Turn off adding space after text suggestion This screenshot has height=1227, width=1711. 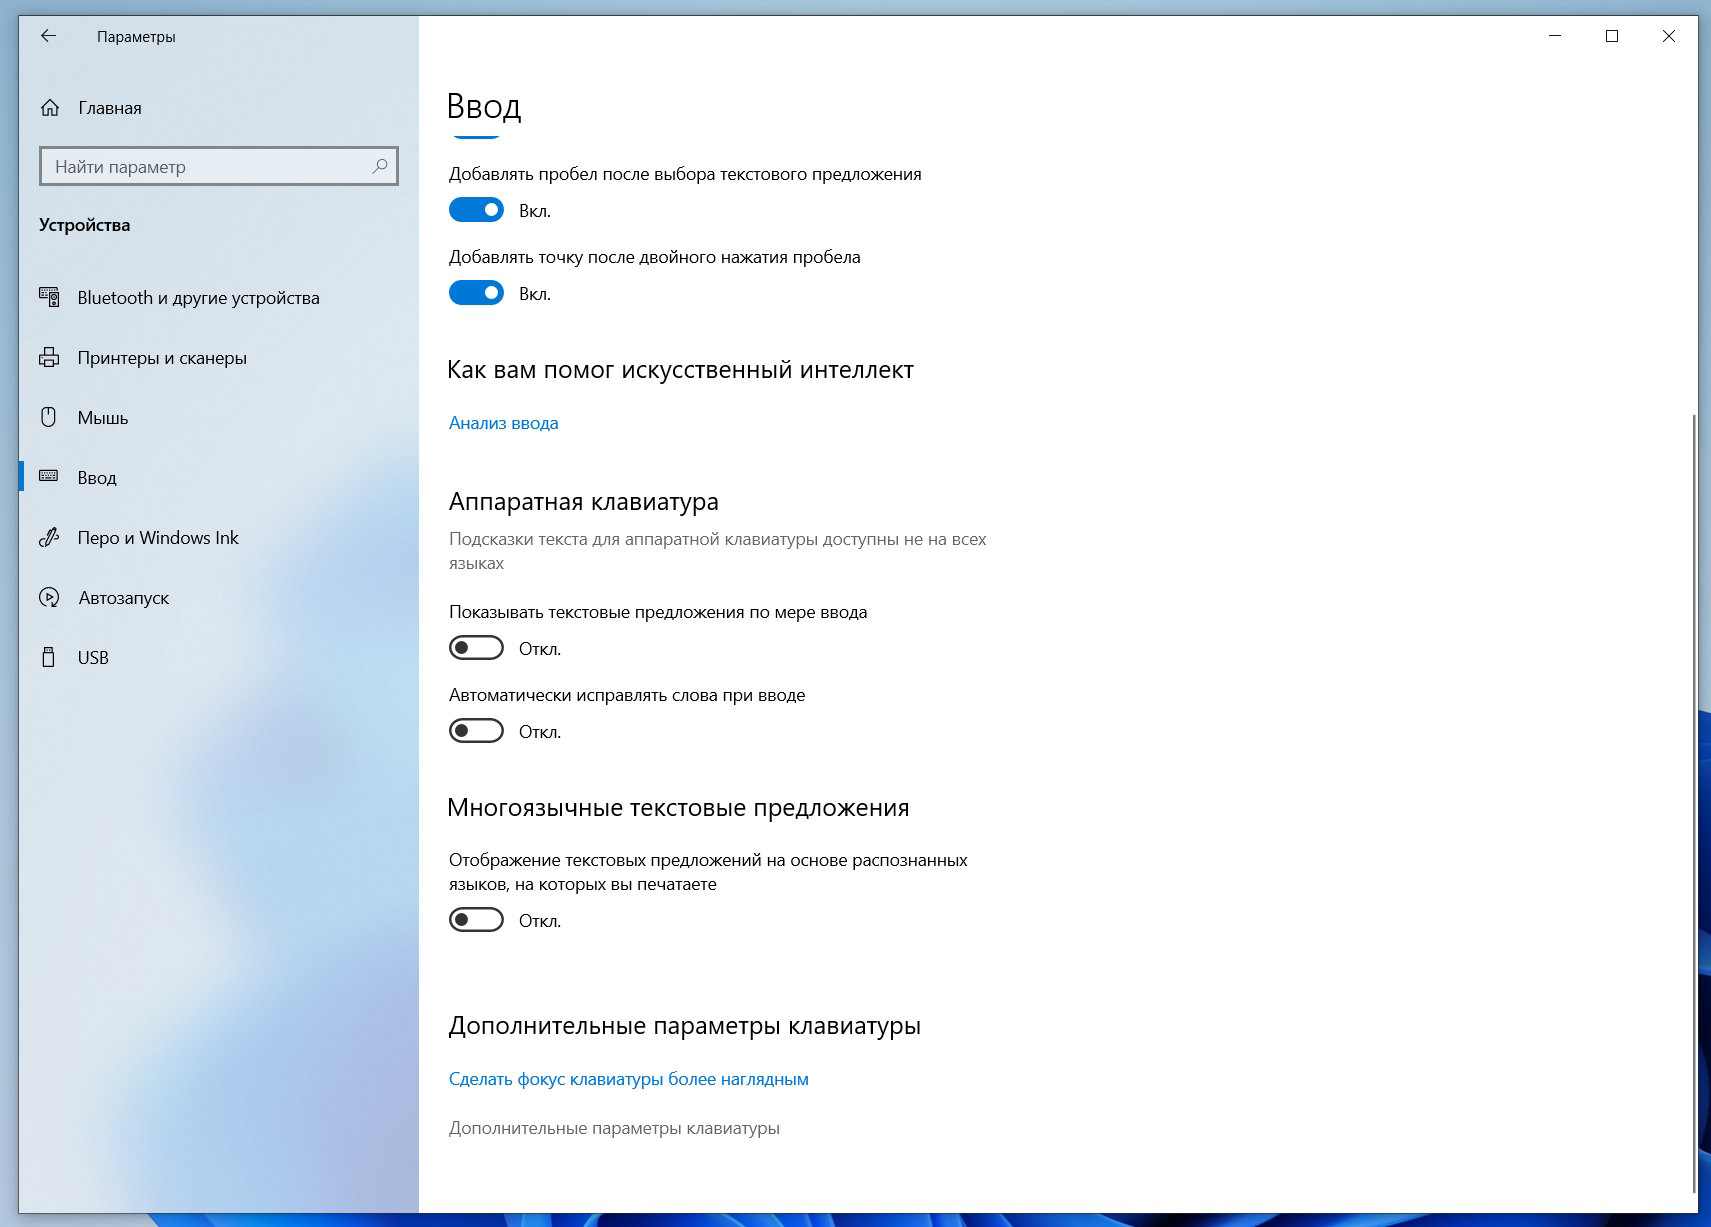[476, 210]
